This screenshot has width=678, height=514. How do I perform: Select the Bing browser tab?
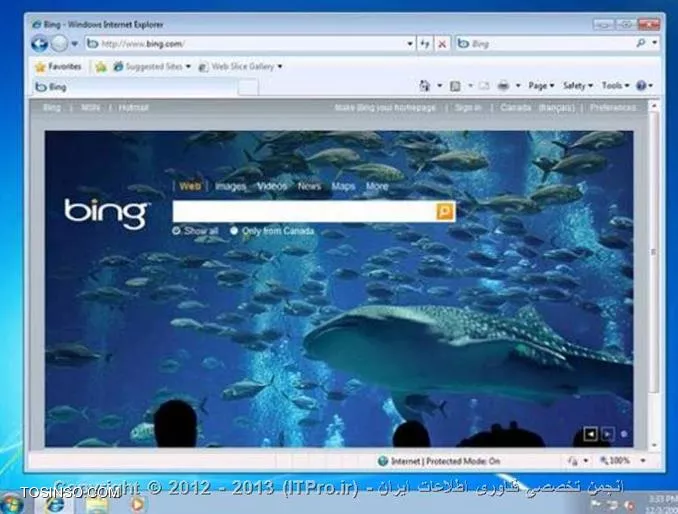pyautogui.click(x=135, y=87)
